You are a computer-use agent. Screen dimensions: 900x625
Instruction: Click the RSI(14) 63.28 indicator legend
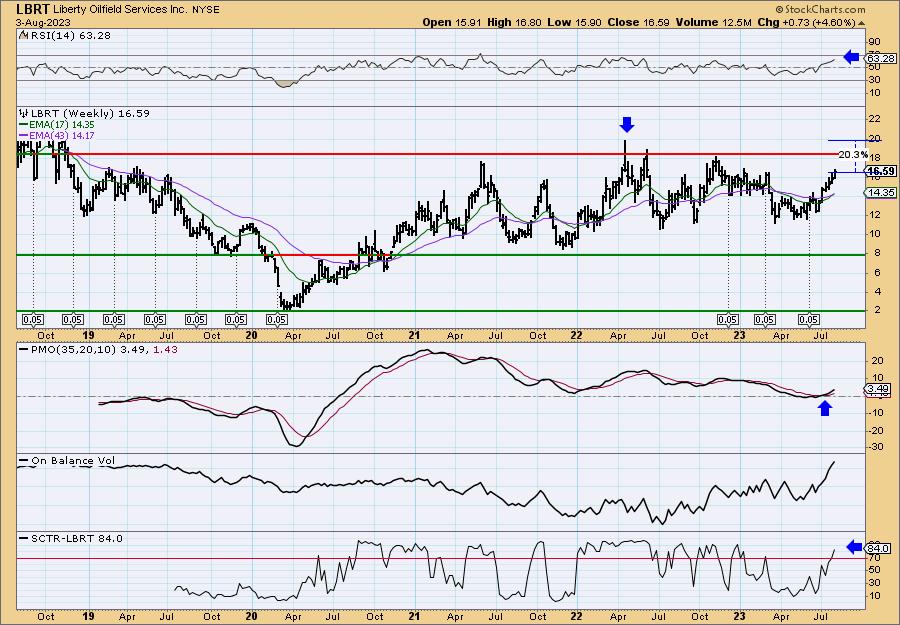pos(65,36)
